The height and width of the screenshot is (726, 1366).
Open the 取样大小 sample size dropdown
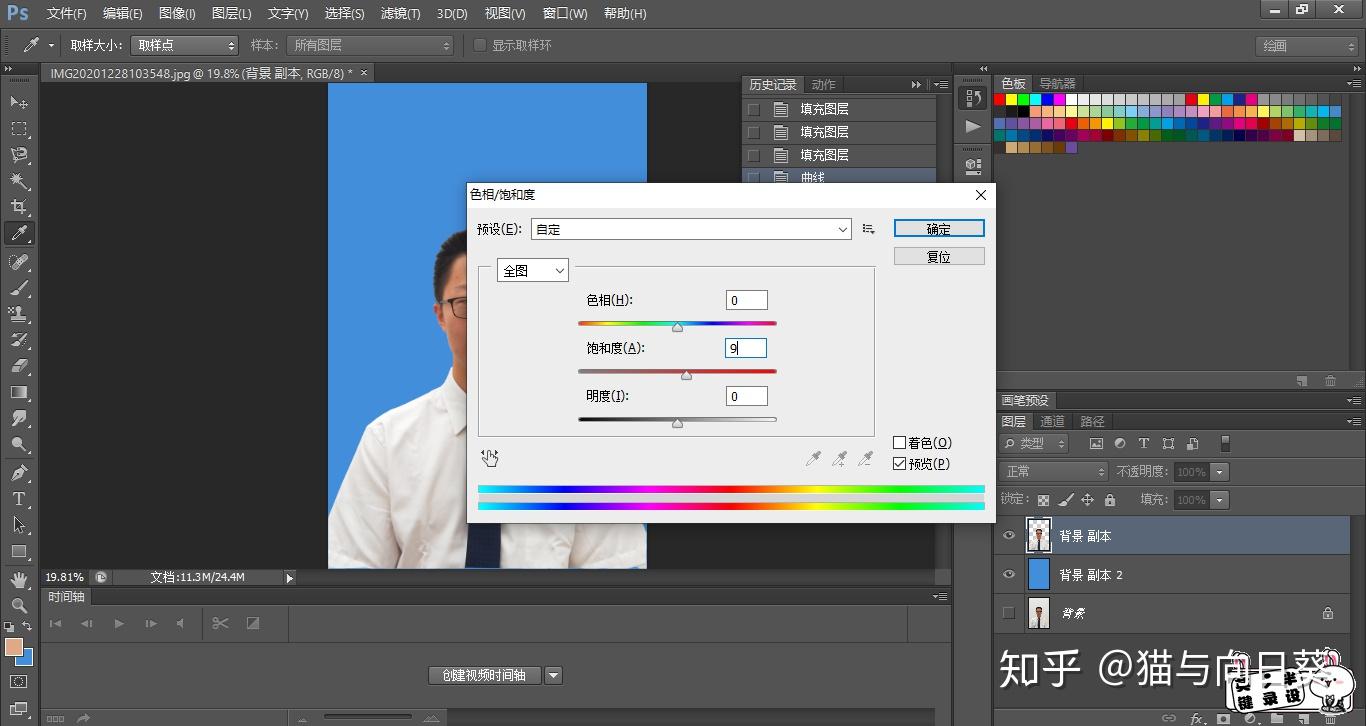(x=185, y=45)
